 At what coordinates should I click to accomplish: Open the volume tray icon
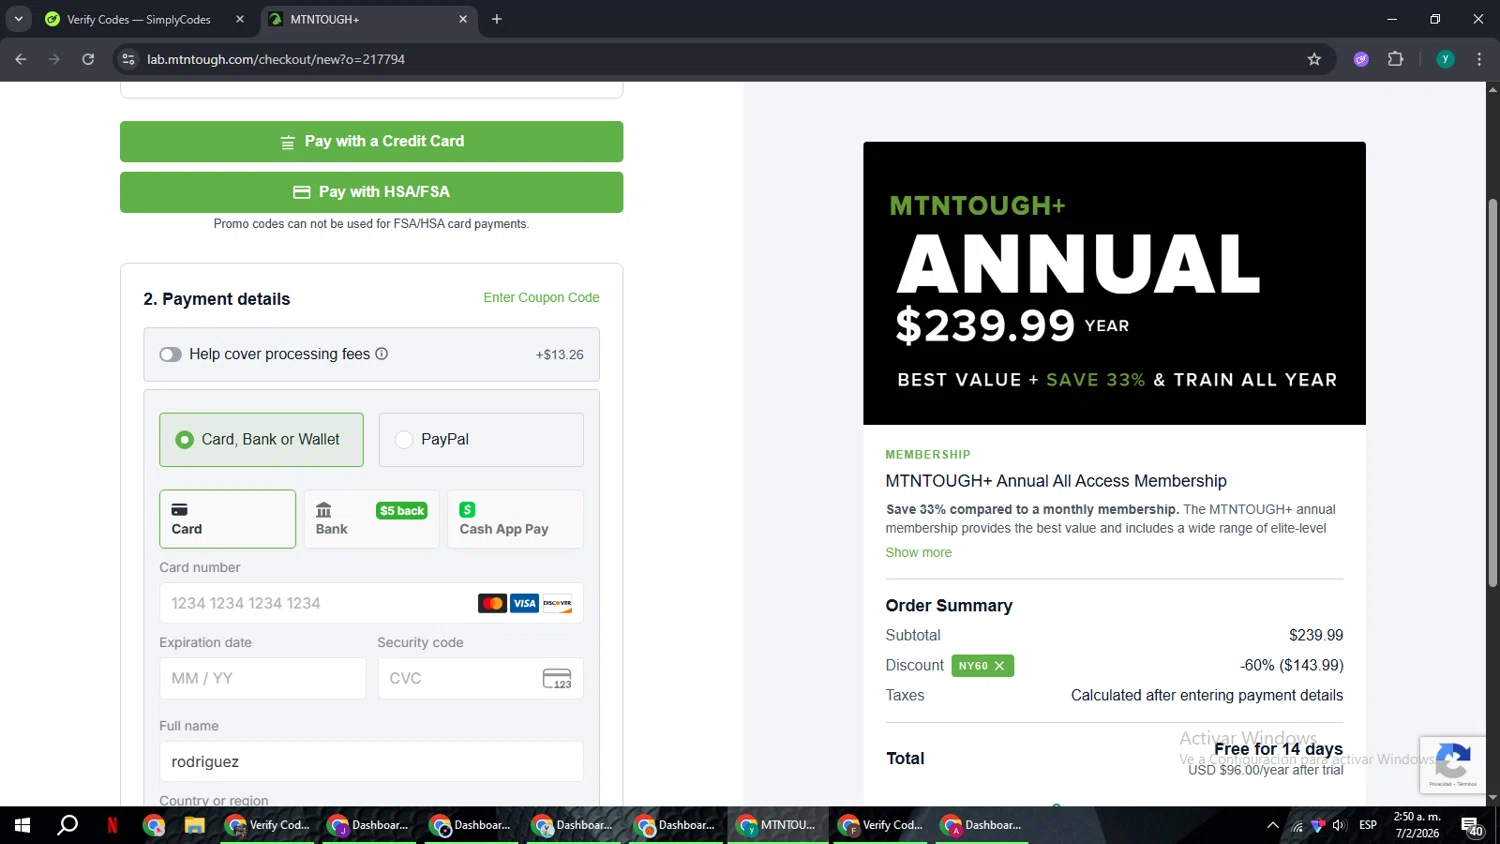coord(1339,825)
